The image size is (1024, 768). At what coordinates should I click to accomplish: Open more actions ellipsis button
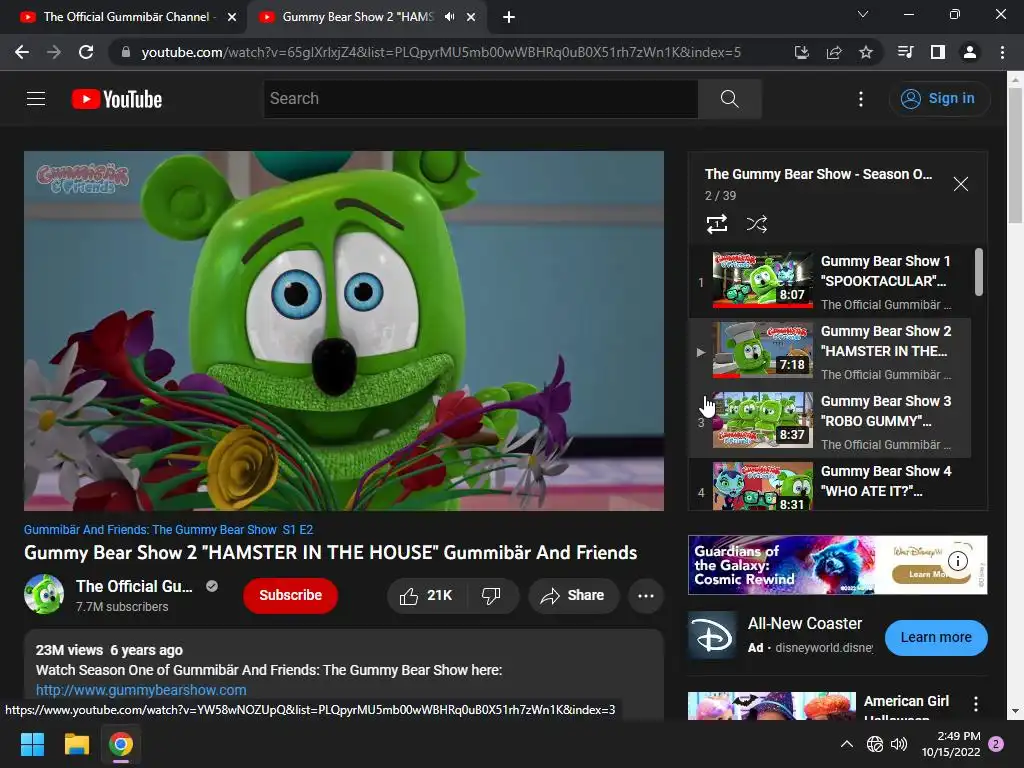[646, 596]
